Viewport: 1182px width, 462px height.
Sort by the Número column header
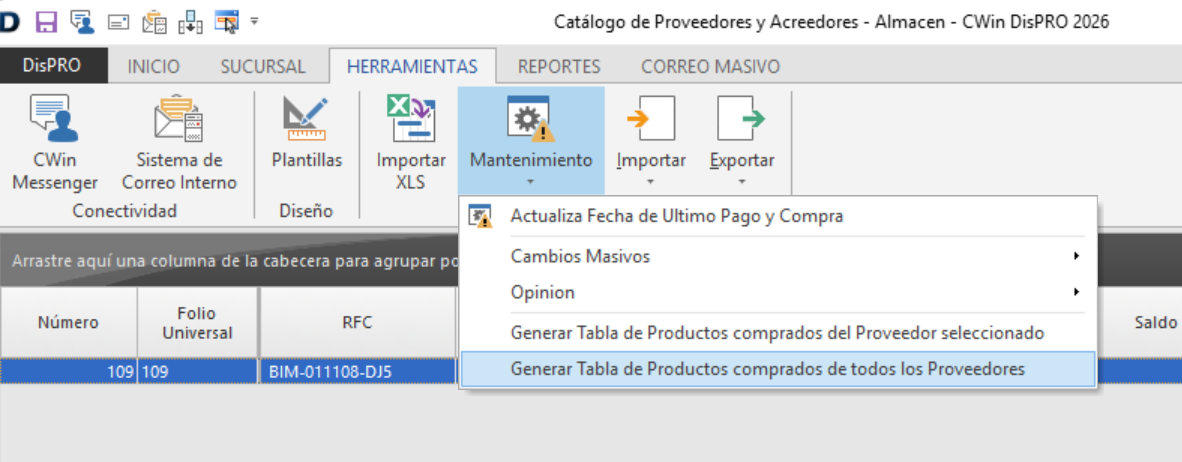tap(69, 323)
